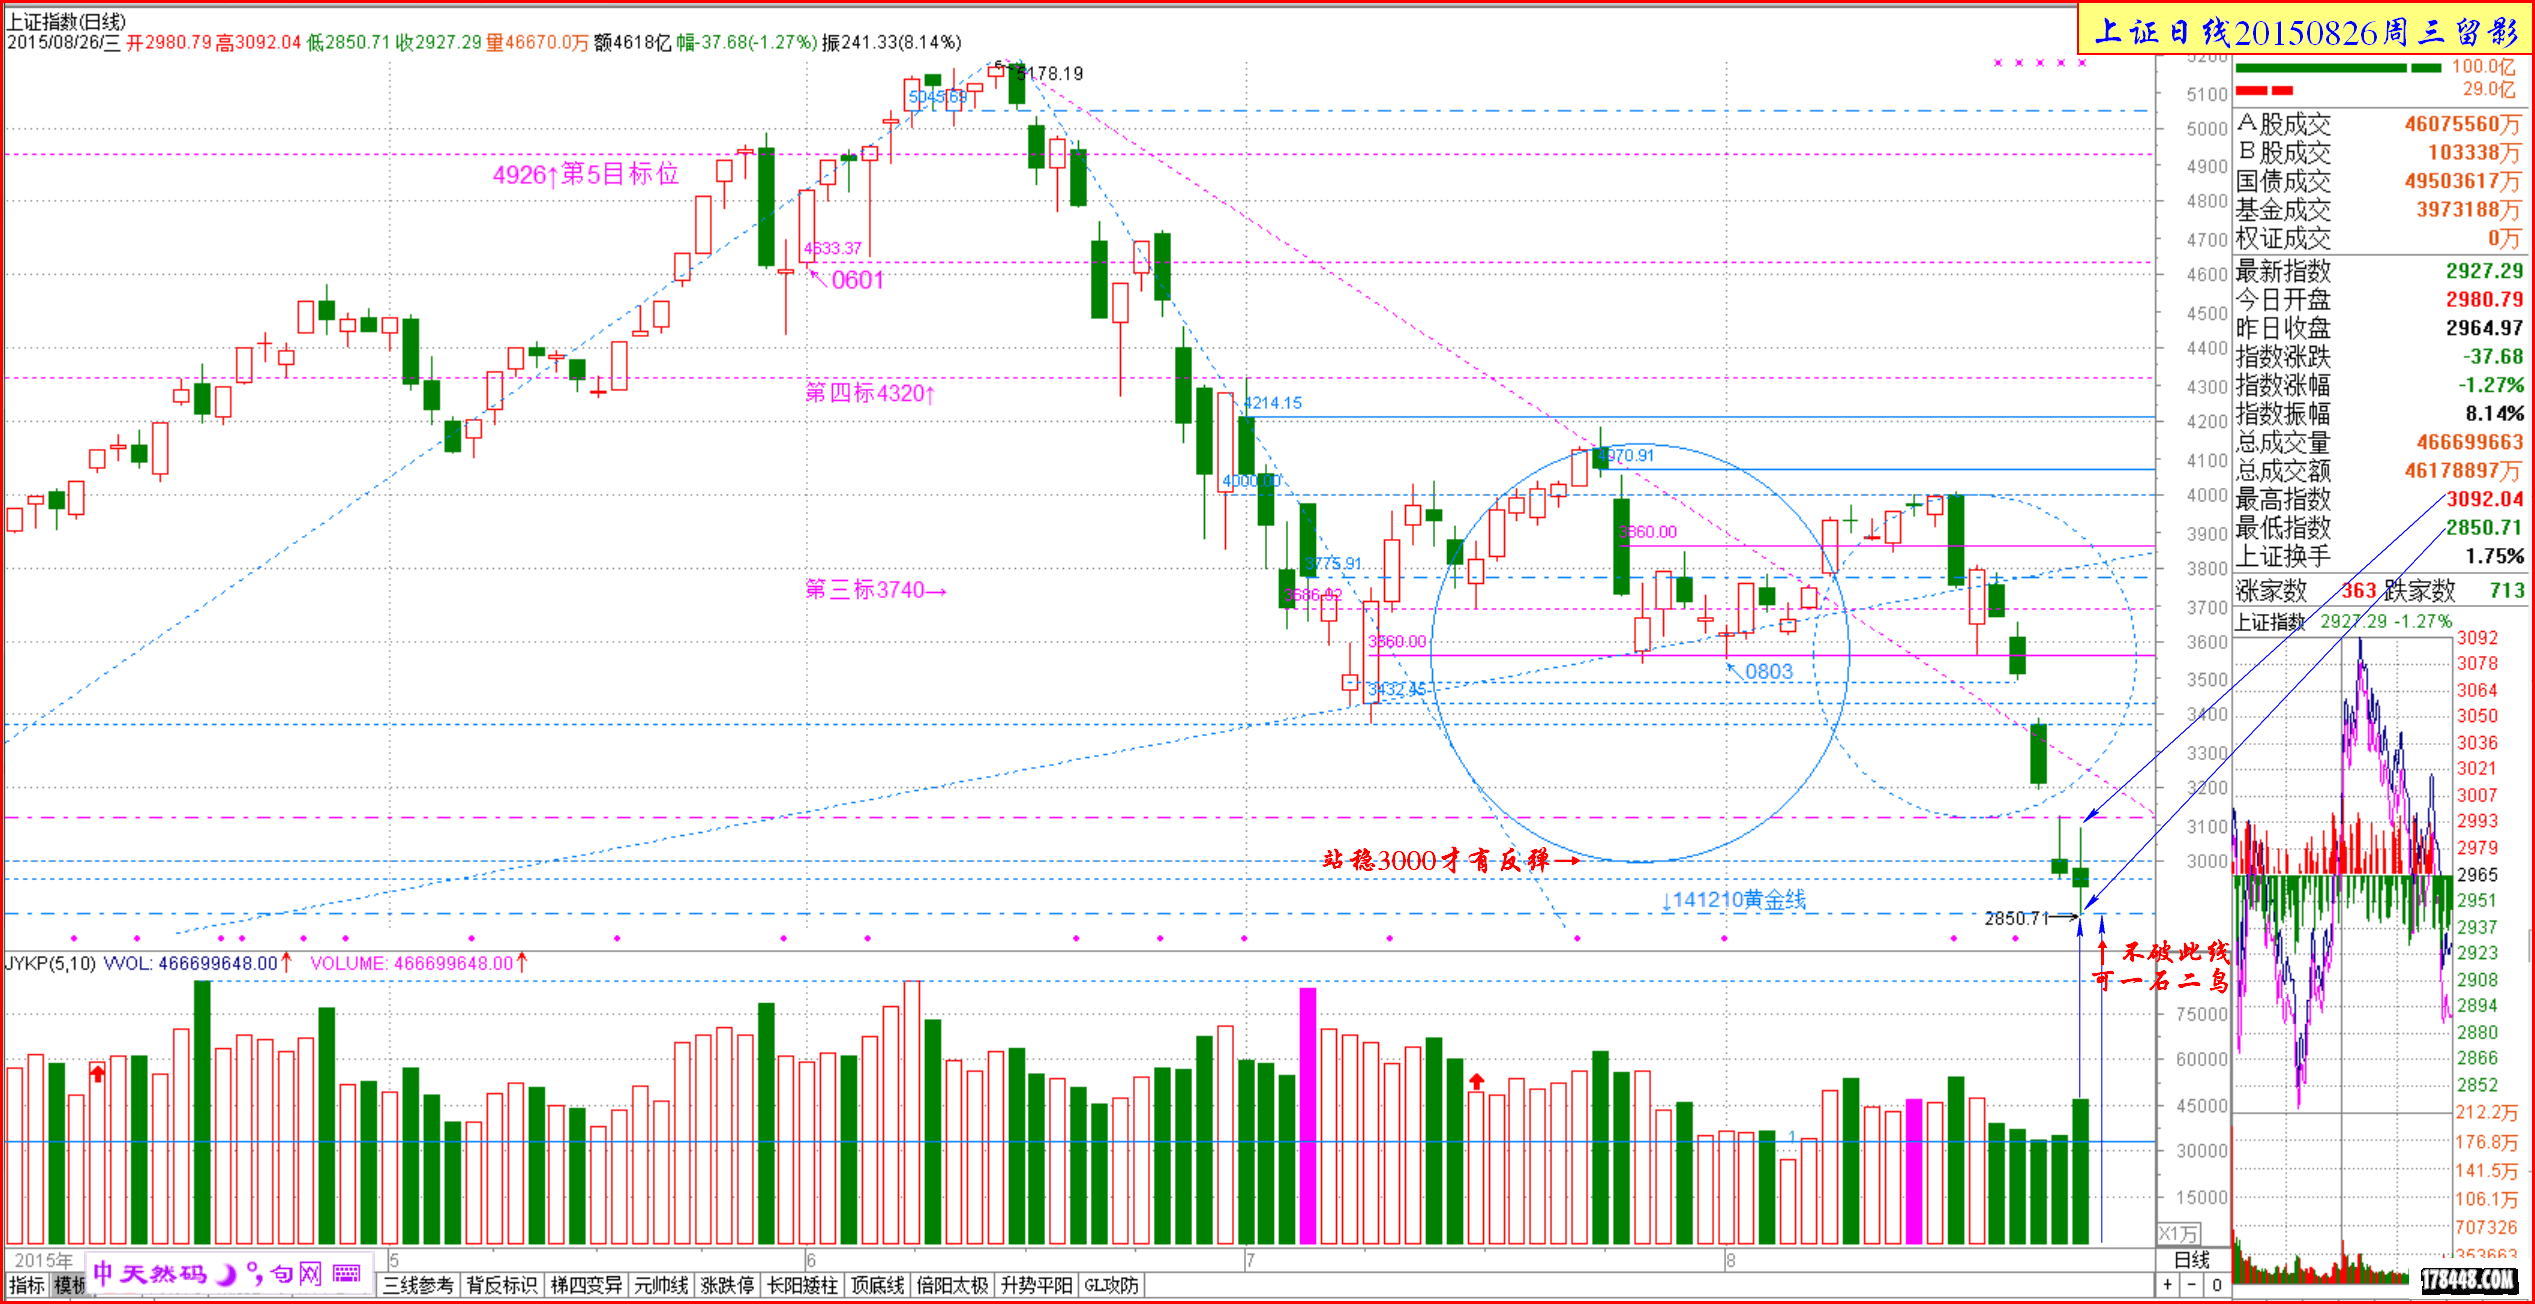Click the 0803 date marker label
This screenshot has width=2535, height=1304.
coord(1768,672)
